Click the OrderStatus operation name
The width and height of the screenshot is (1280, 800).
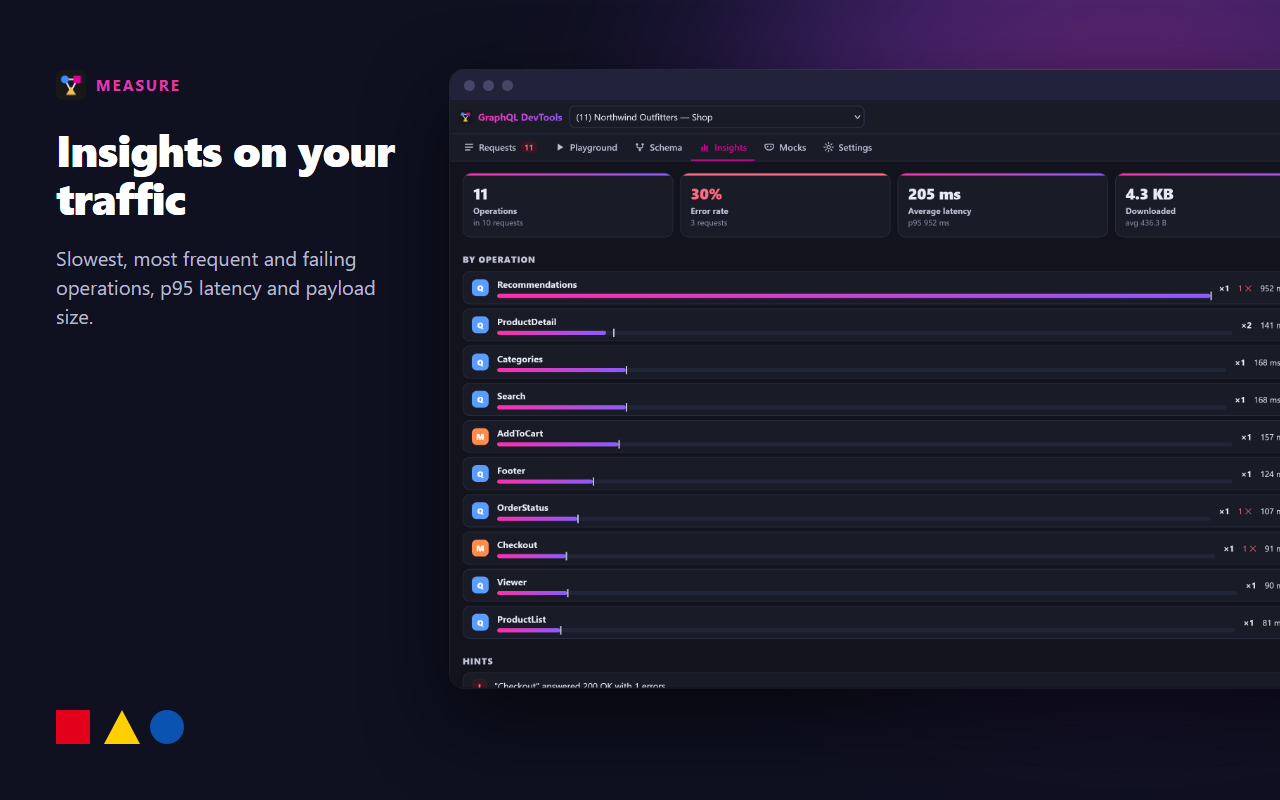click(x=523, y=508)
